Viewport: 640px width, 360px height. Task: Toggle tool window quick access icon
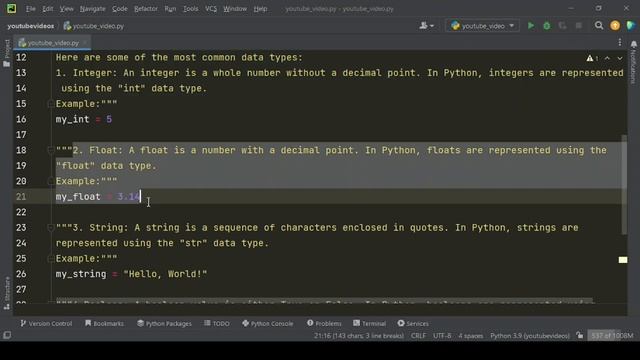tap(7, 335)
